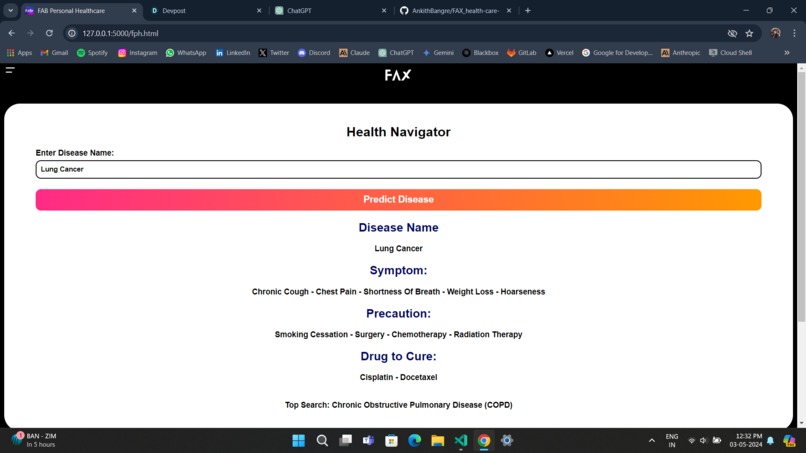Click the Top Search COPD text
This screenshot has height=453, width=806.
click(398, 405)
